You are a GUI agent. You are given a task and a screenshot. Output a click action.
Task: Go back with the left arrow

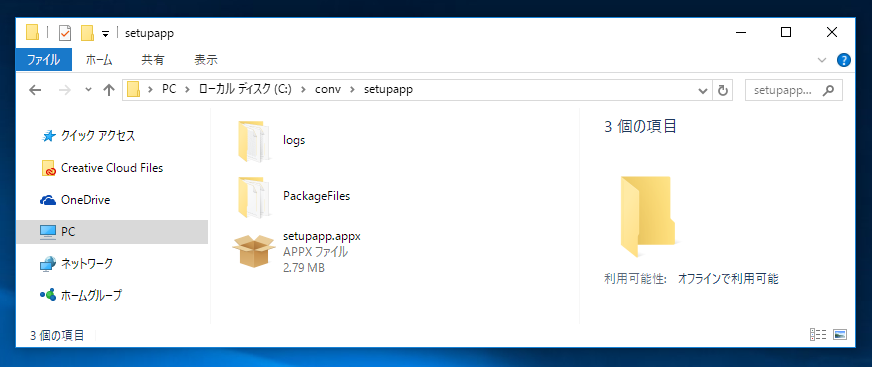pyautogui.click(x=35, y=90)
